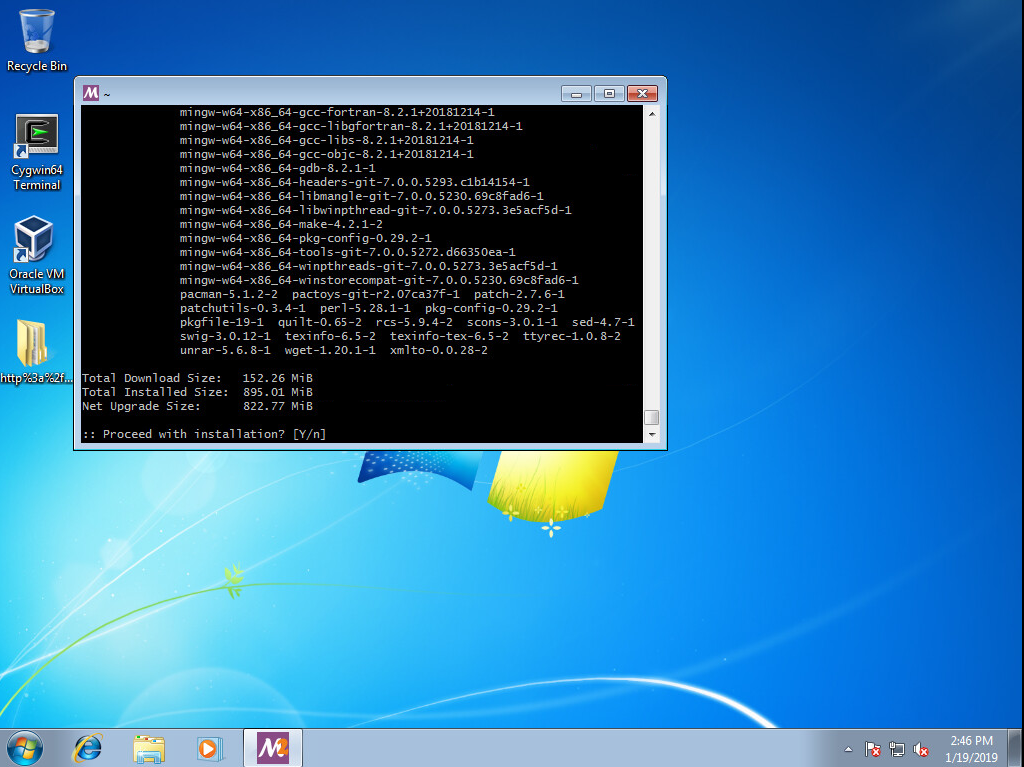Open Windows Media Player from the taskbar
1024x767 pixels.
[209, 747]
